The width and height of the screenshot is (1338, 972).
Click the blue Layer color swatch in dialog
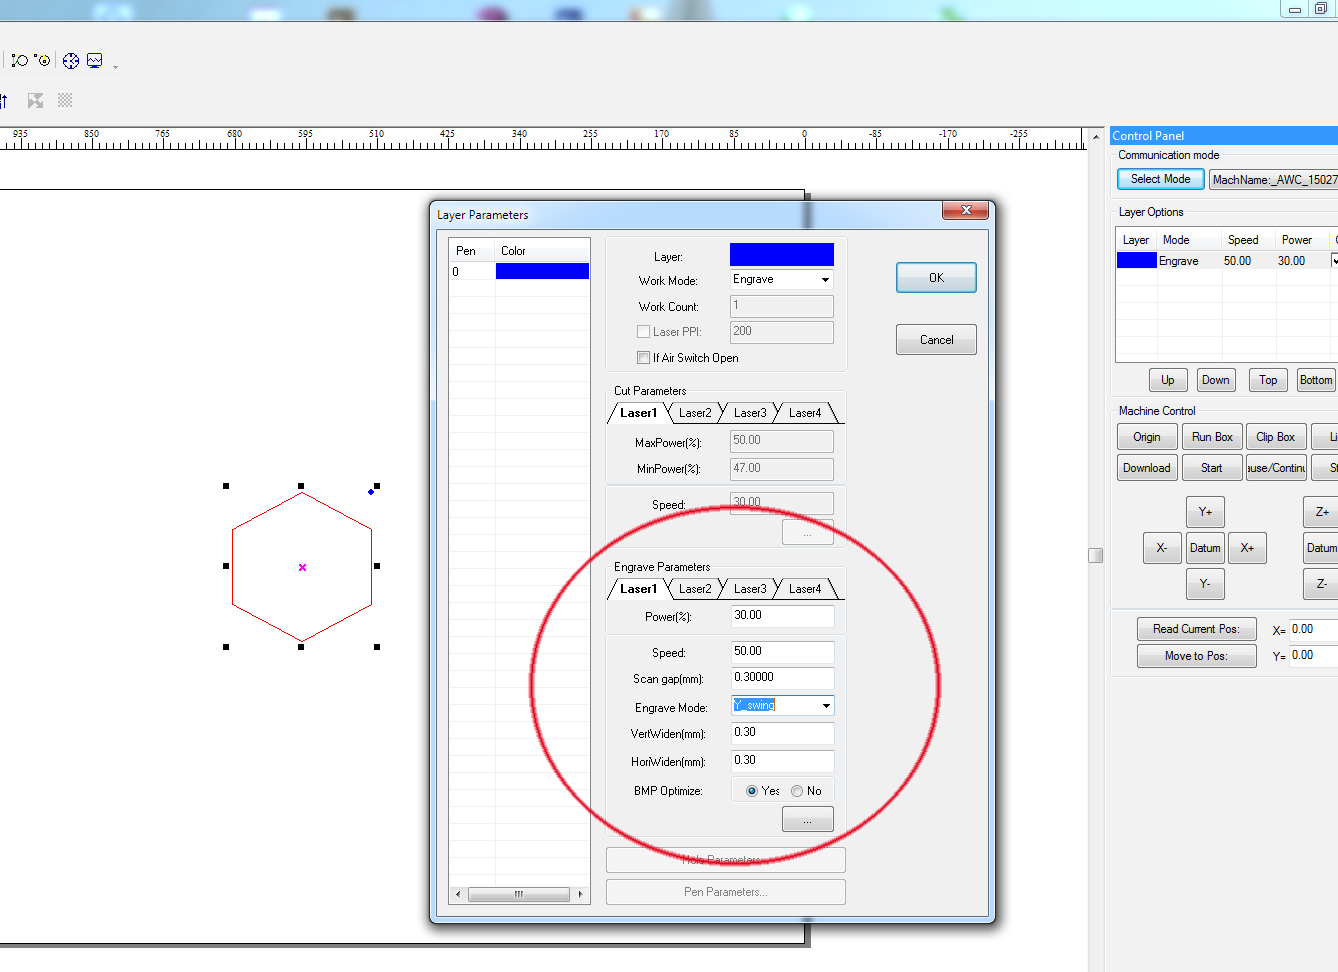coord(782,255)
